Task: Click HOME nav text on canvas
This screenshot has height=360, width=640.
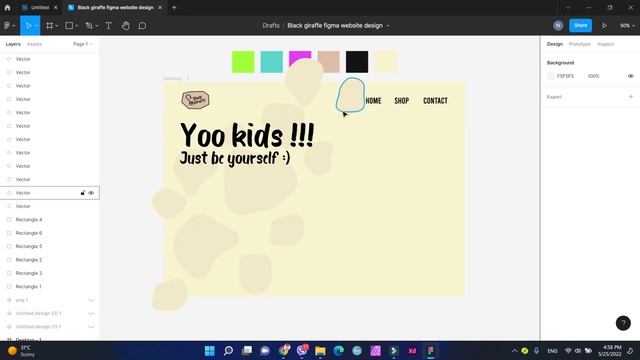Action: tap(373, 100)
